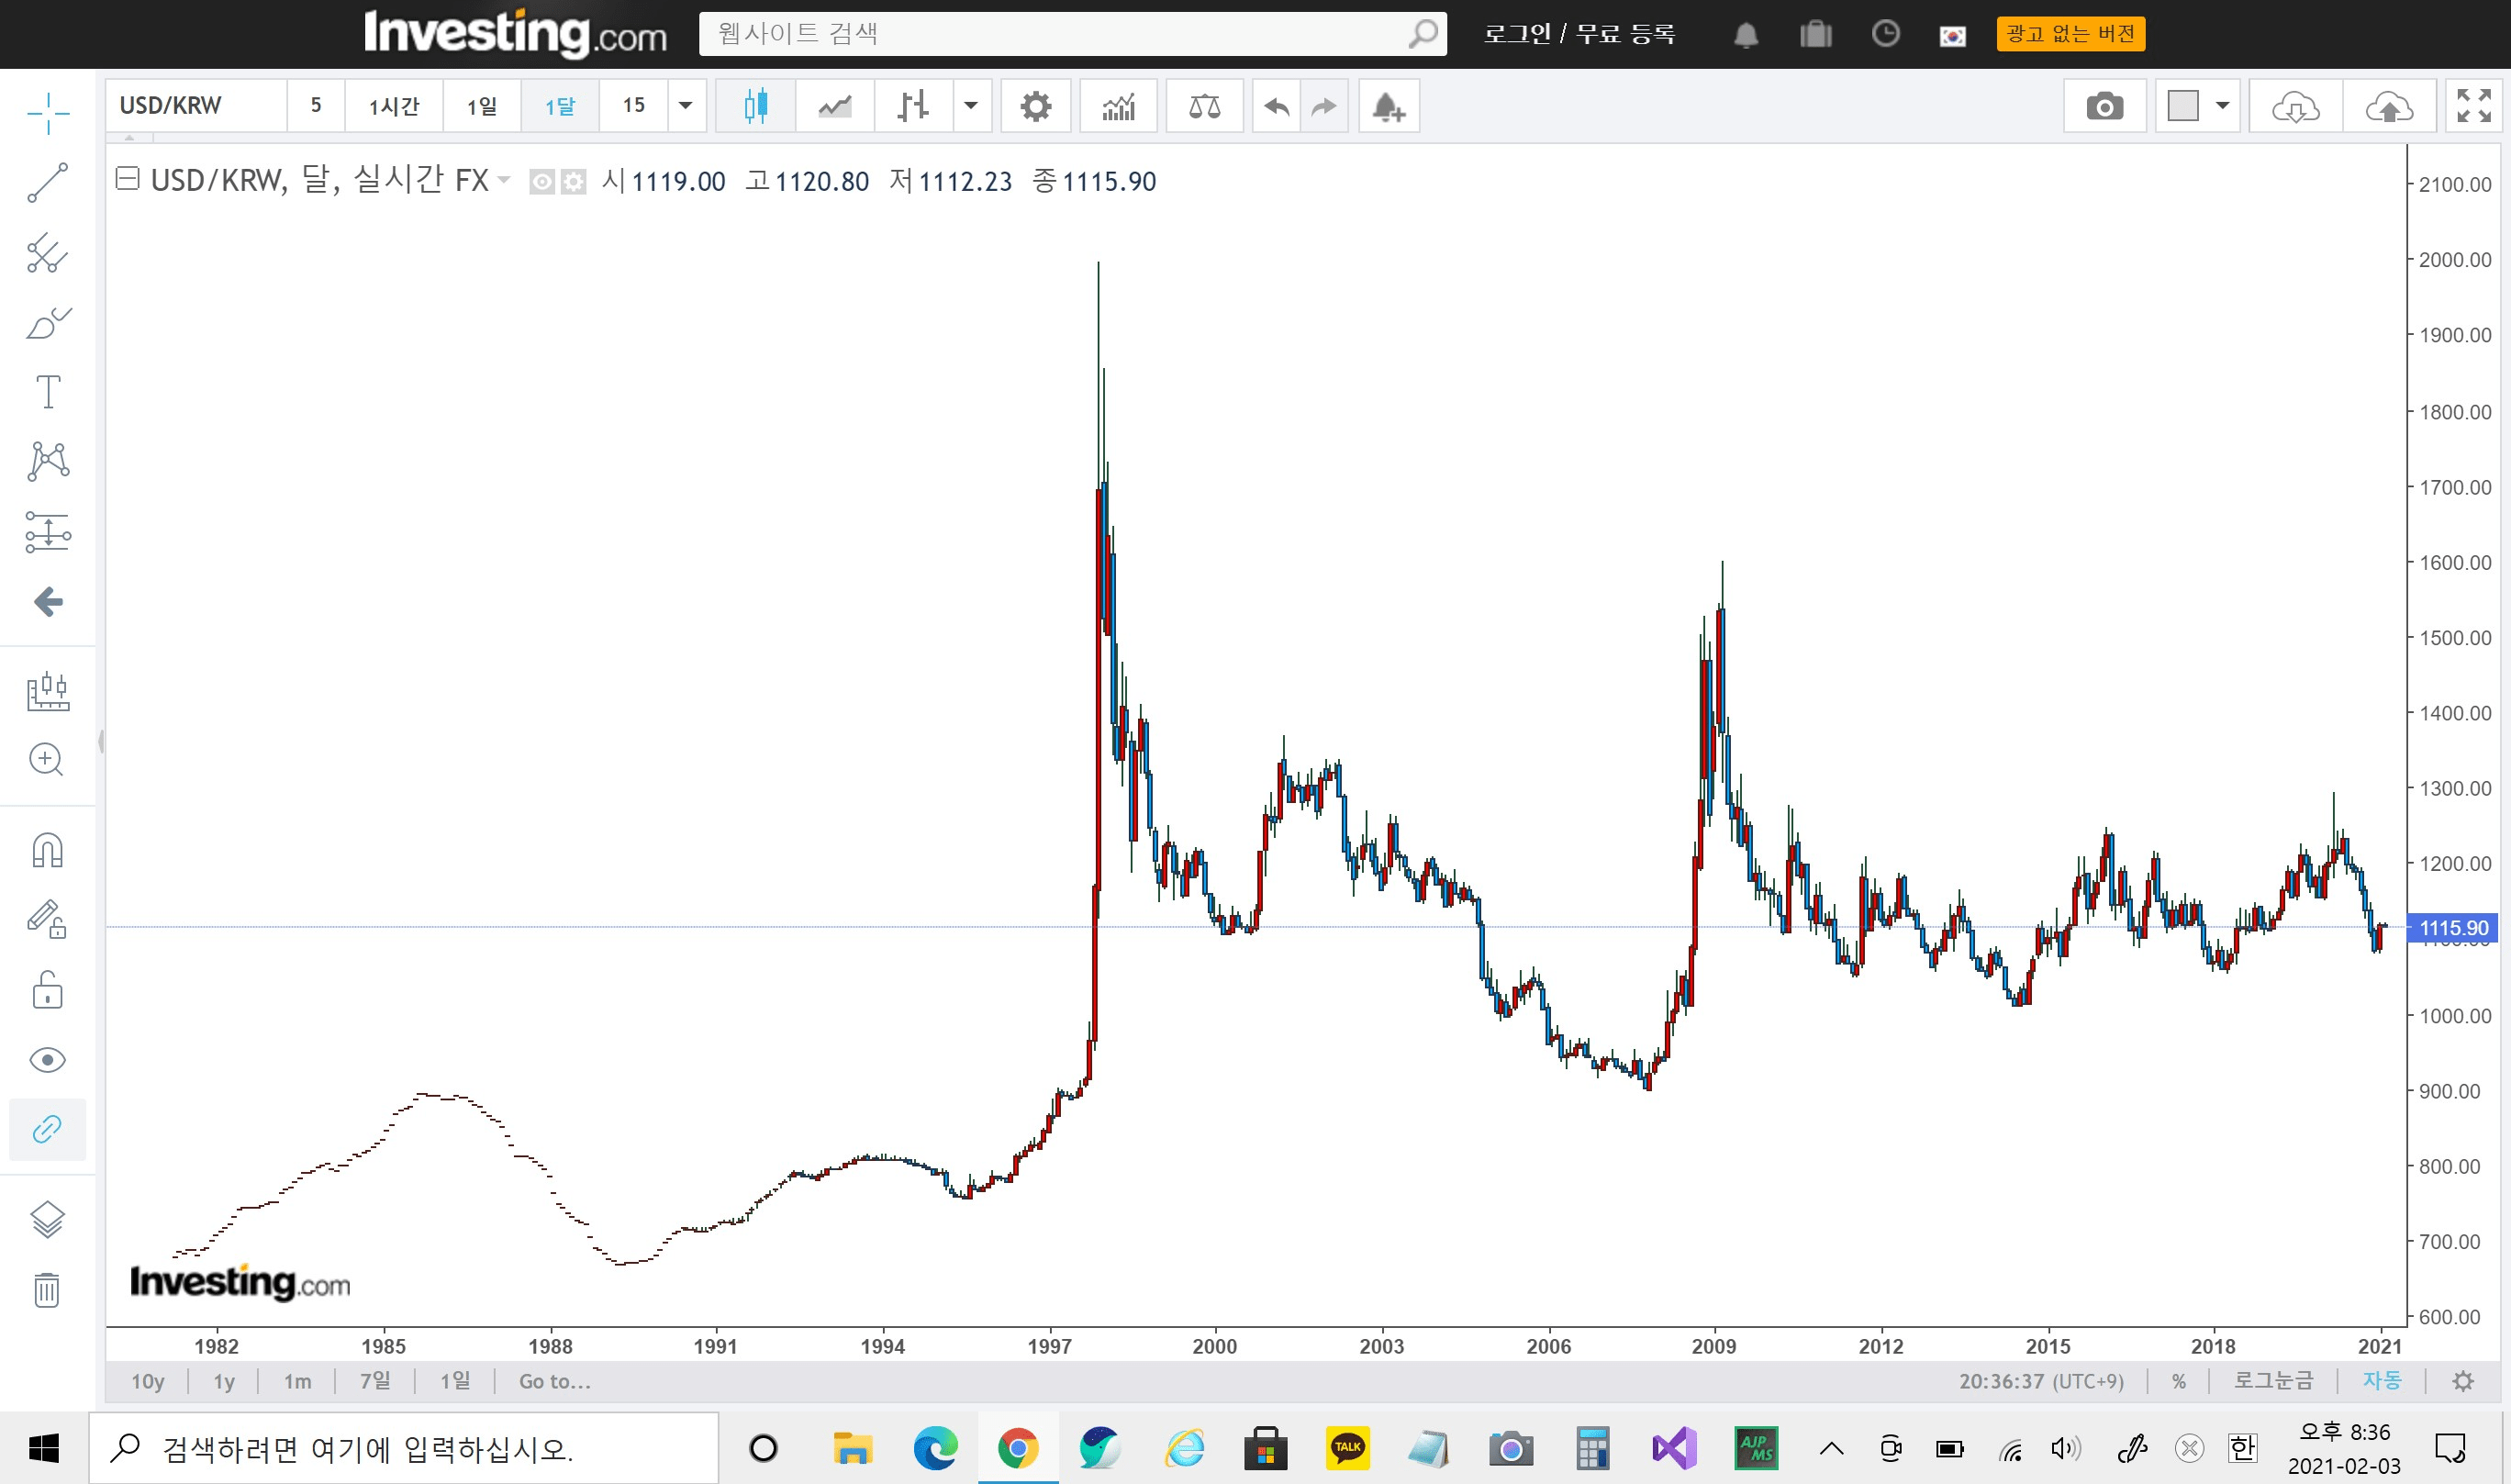Viewport: 2511px width, 1484px height.
Task: Click the USD/KRW symbol input field
Action: [196, 106]
